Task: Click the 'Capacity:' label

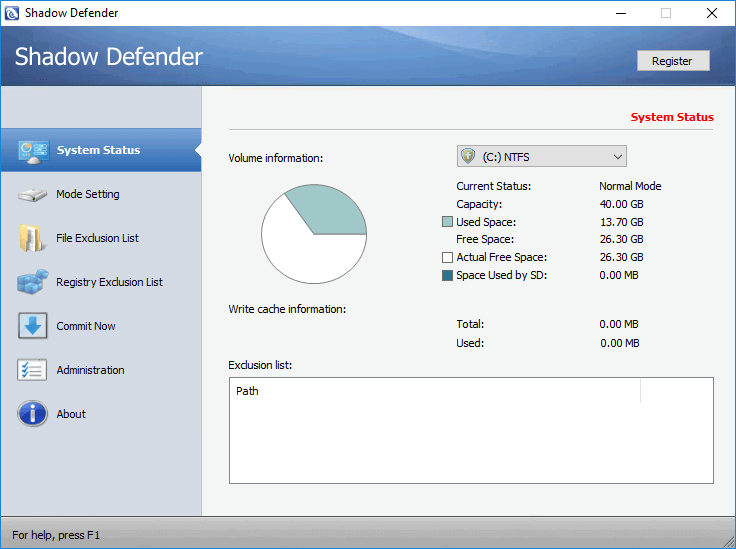Action: (479, 205)
